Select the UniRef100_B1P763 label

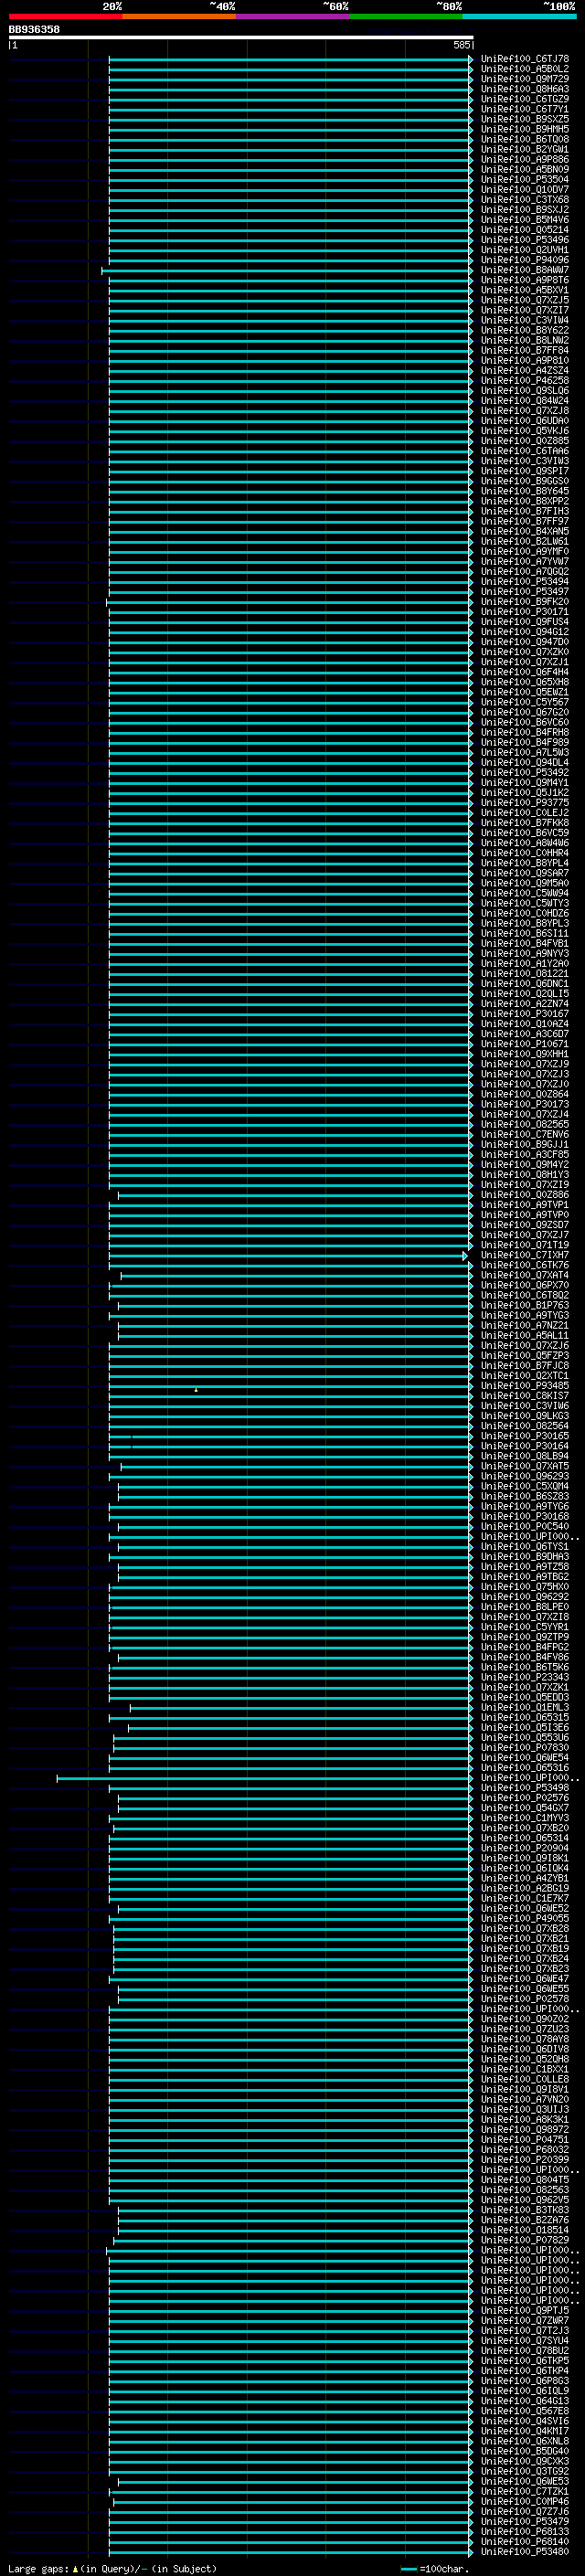pyautogui.click(x=525, y=1305)
